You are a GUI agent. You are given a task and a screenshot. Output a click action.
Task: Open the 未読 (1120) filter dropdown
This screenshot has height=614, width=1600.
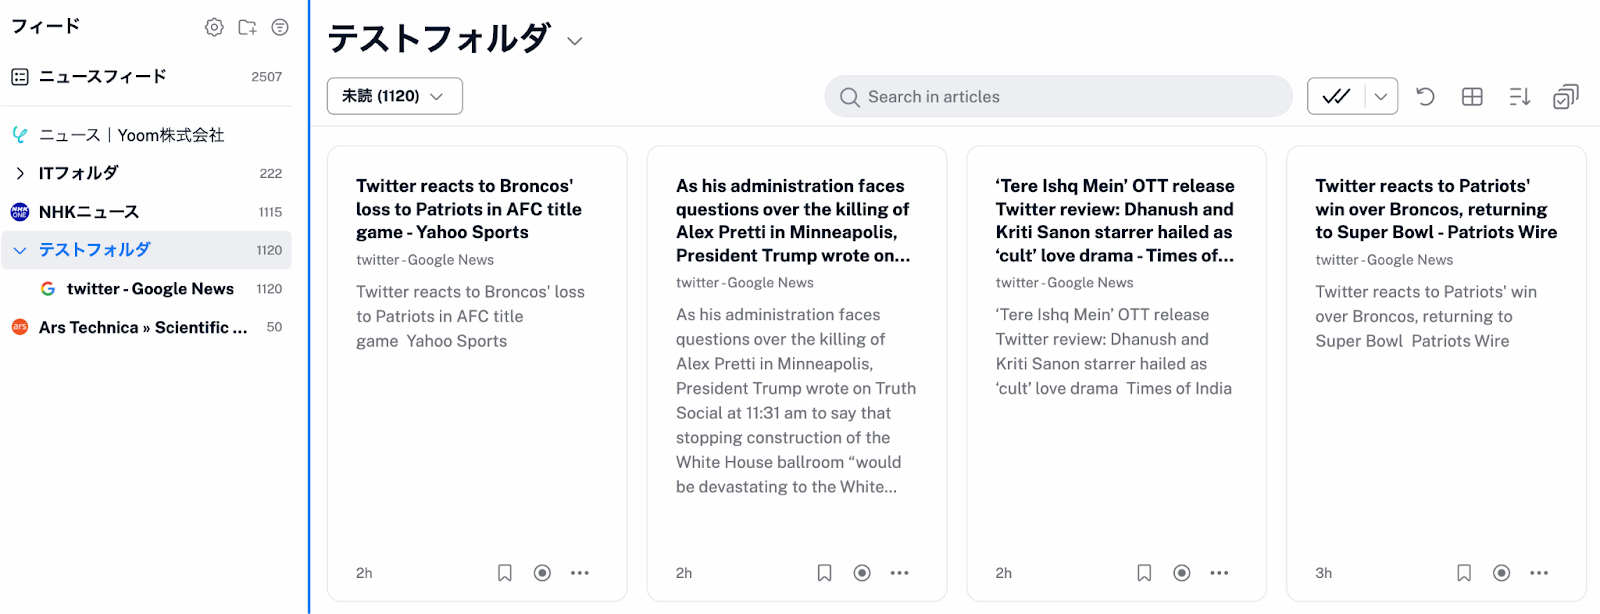point(394,96)
